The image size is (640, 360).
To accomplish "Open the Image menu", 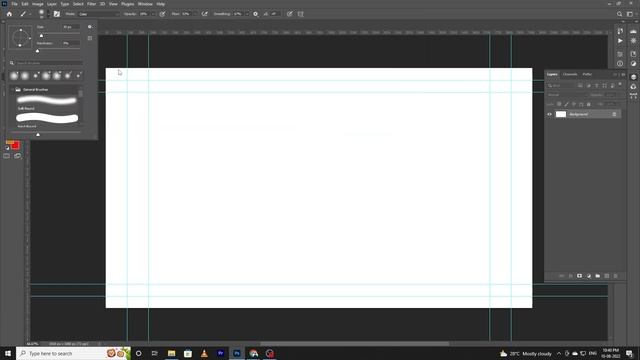I will point(38,4).
